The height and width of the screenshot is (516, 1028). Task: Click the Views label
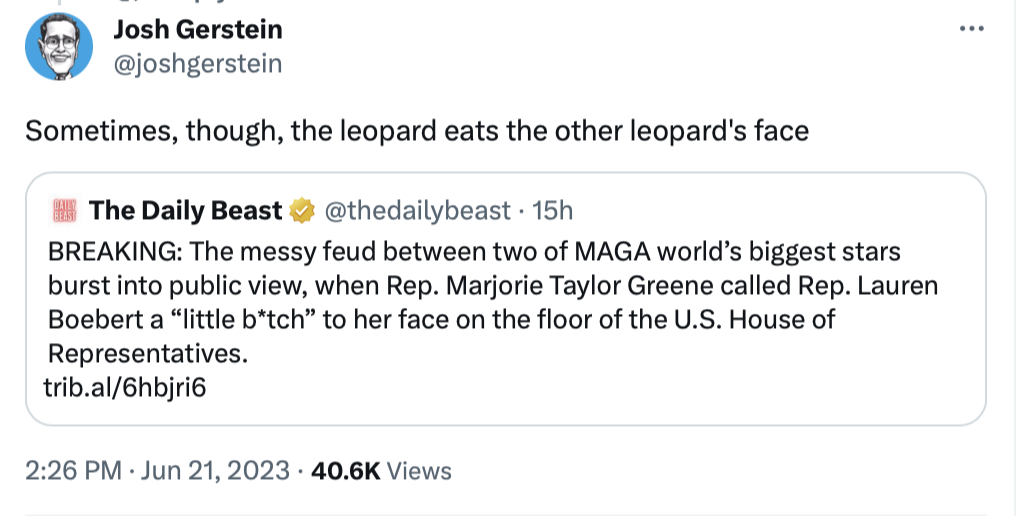(x=418, y=470)
